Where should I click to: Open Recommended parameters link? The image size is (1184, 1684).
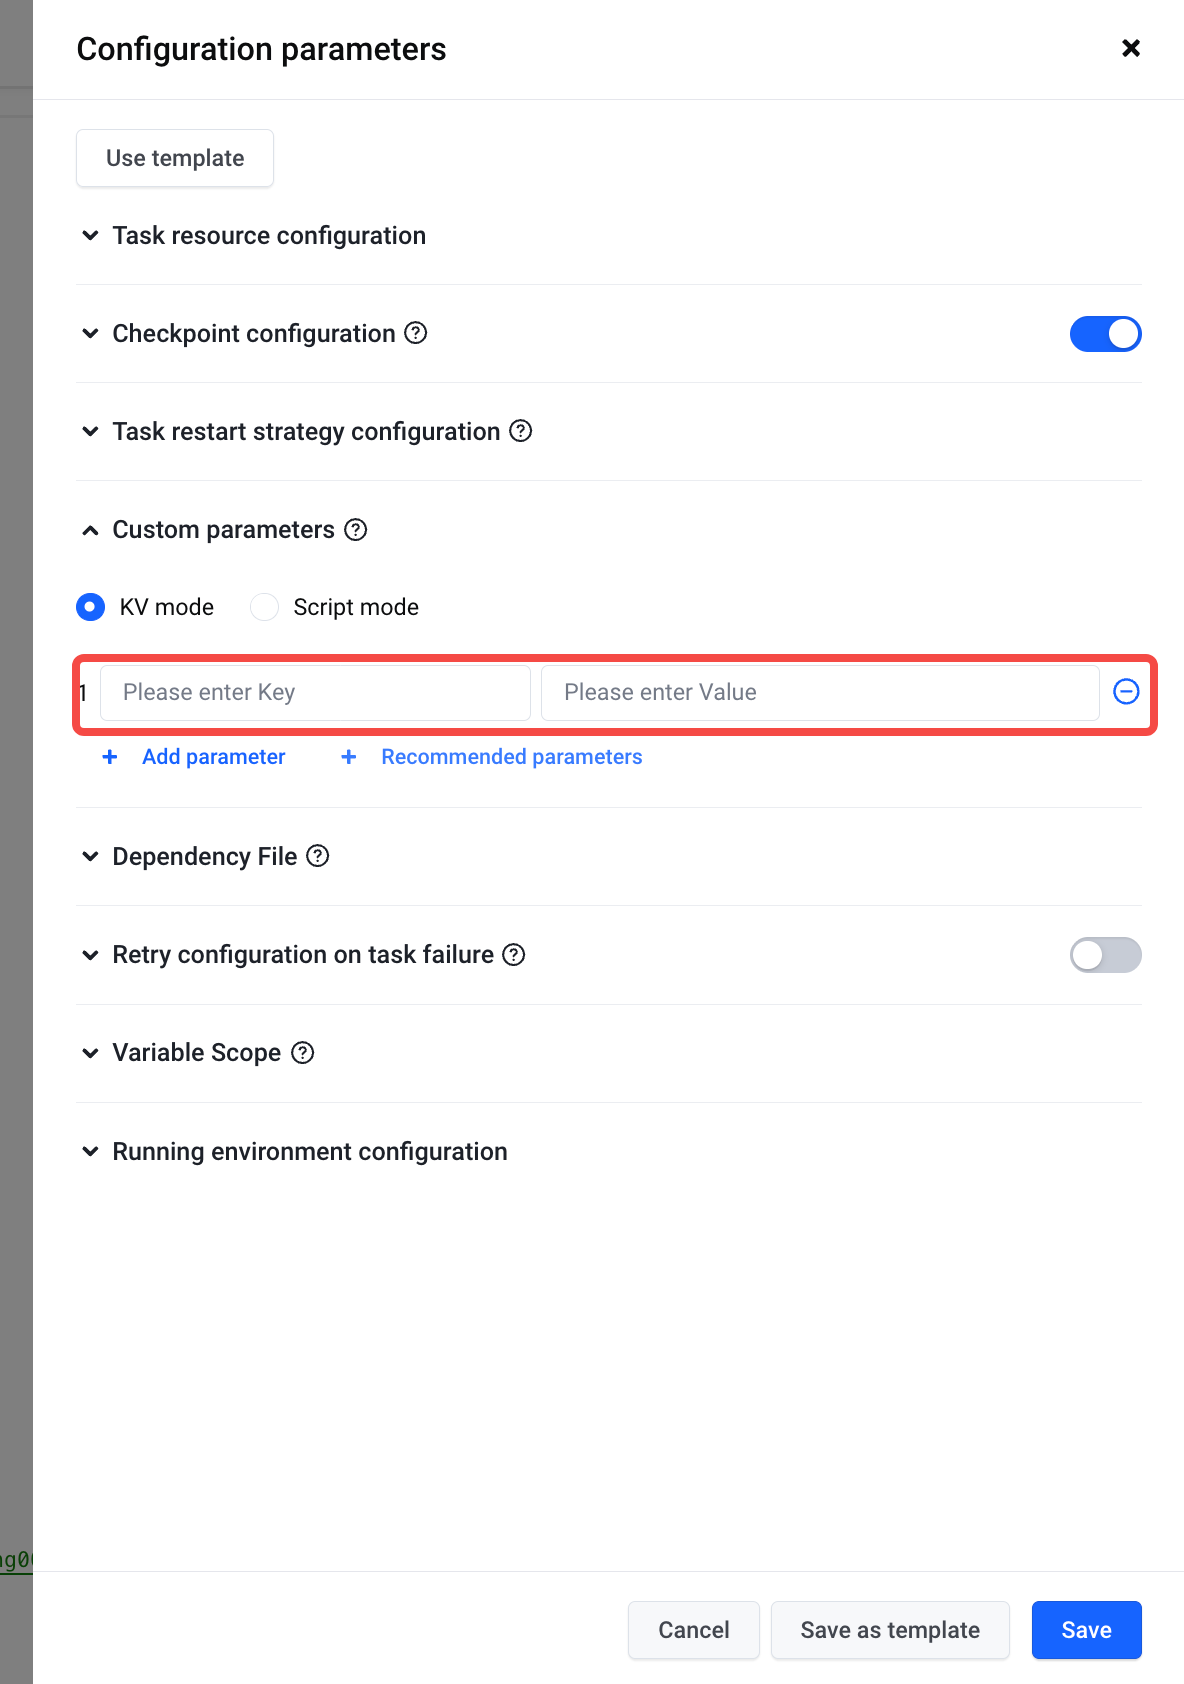click(492, 757)
